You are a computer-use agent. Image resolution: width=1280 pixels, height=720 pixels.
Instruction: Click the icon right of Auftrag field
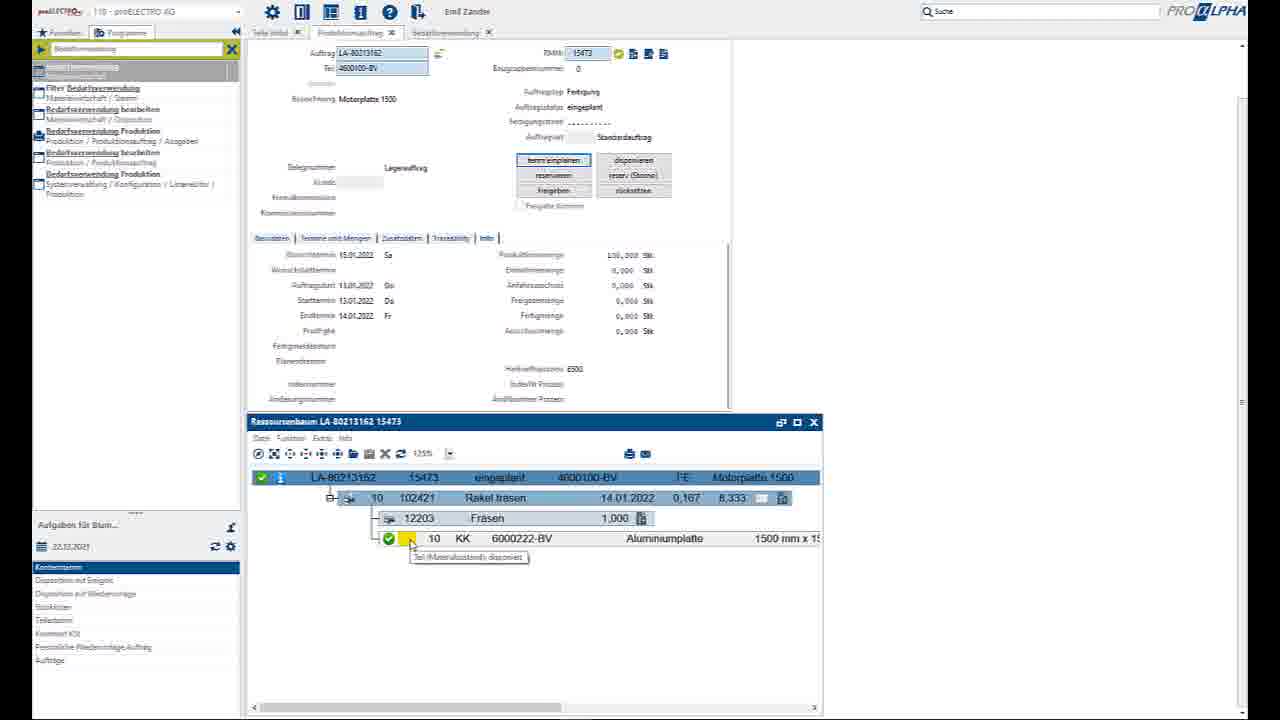coord(438,54)
